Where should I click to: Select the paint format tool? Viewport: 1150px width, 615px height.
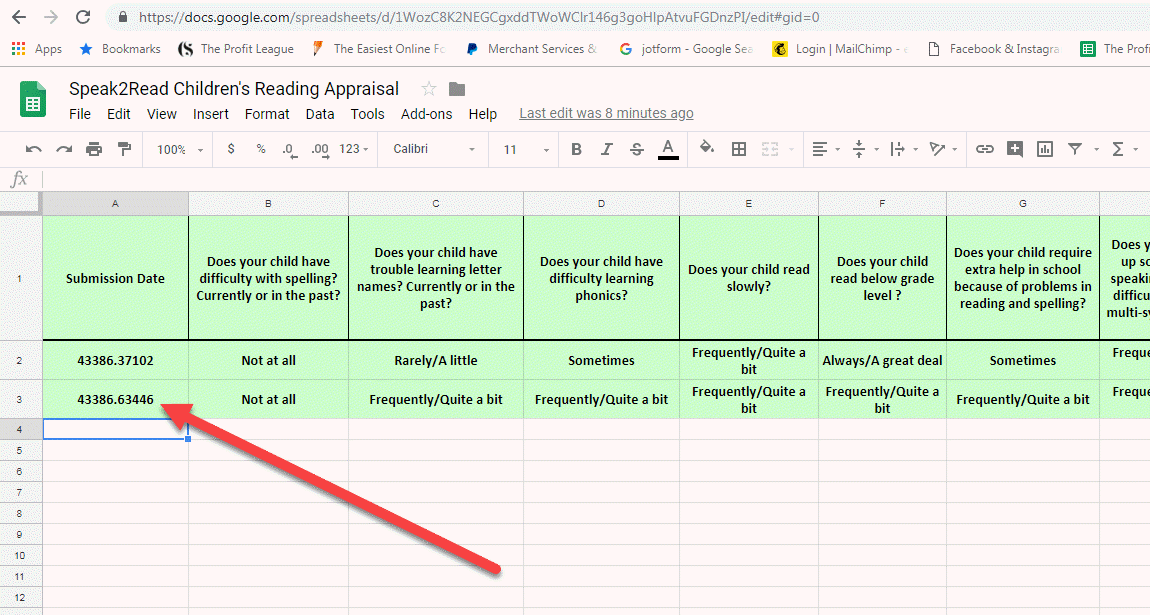pyautogui.click(x=125, y=148)
